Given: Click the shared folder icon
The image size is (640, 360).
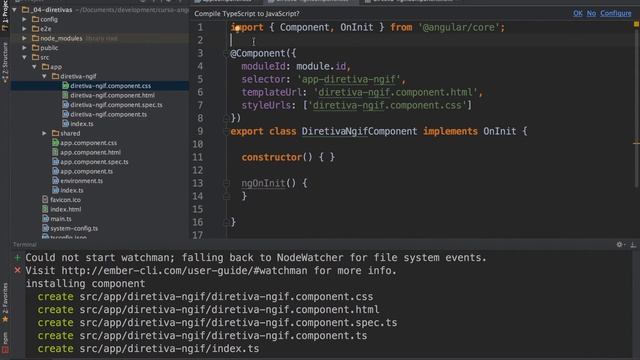Looking at the screenshot, I should pyautogui.click(x=56, y=133).
